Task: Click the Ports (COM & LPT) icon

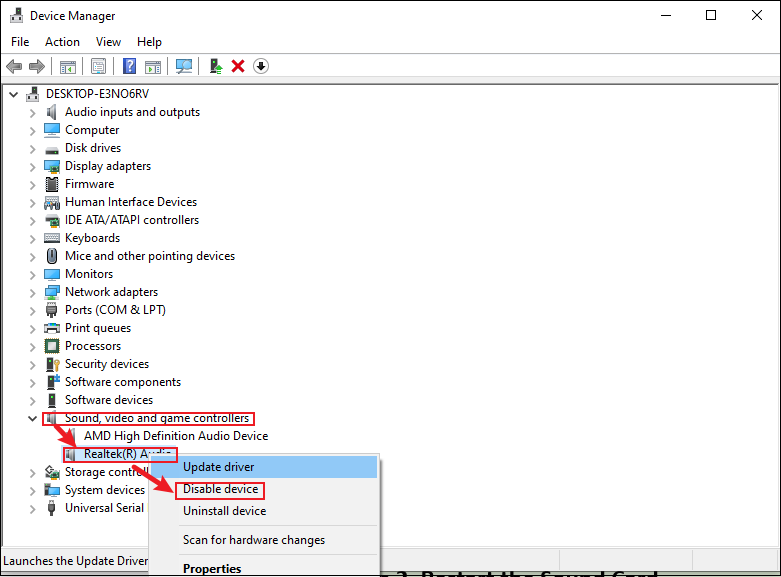Action: [52, 310]
